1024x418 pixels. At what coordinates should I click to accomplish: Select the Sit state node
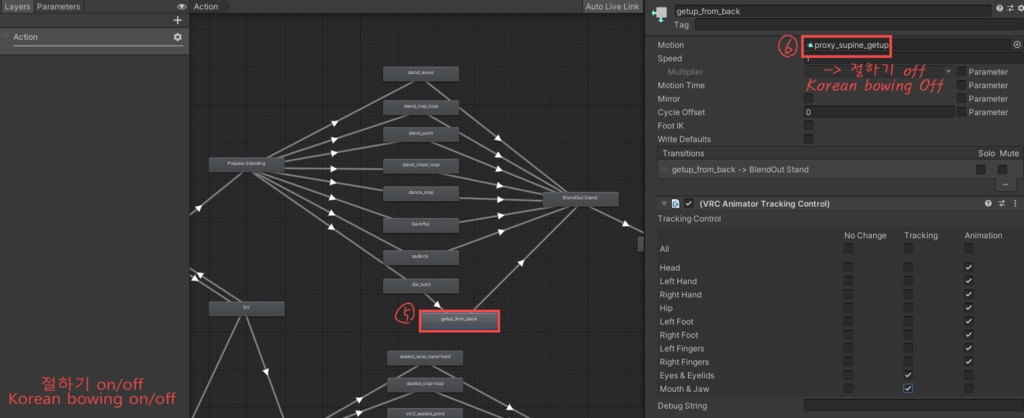246,308
